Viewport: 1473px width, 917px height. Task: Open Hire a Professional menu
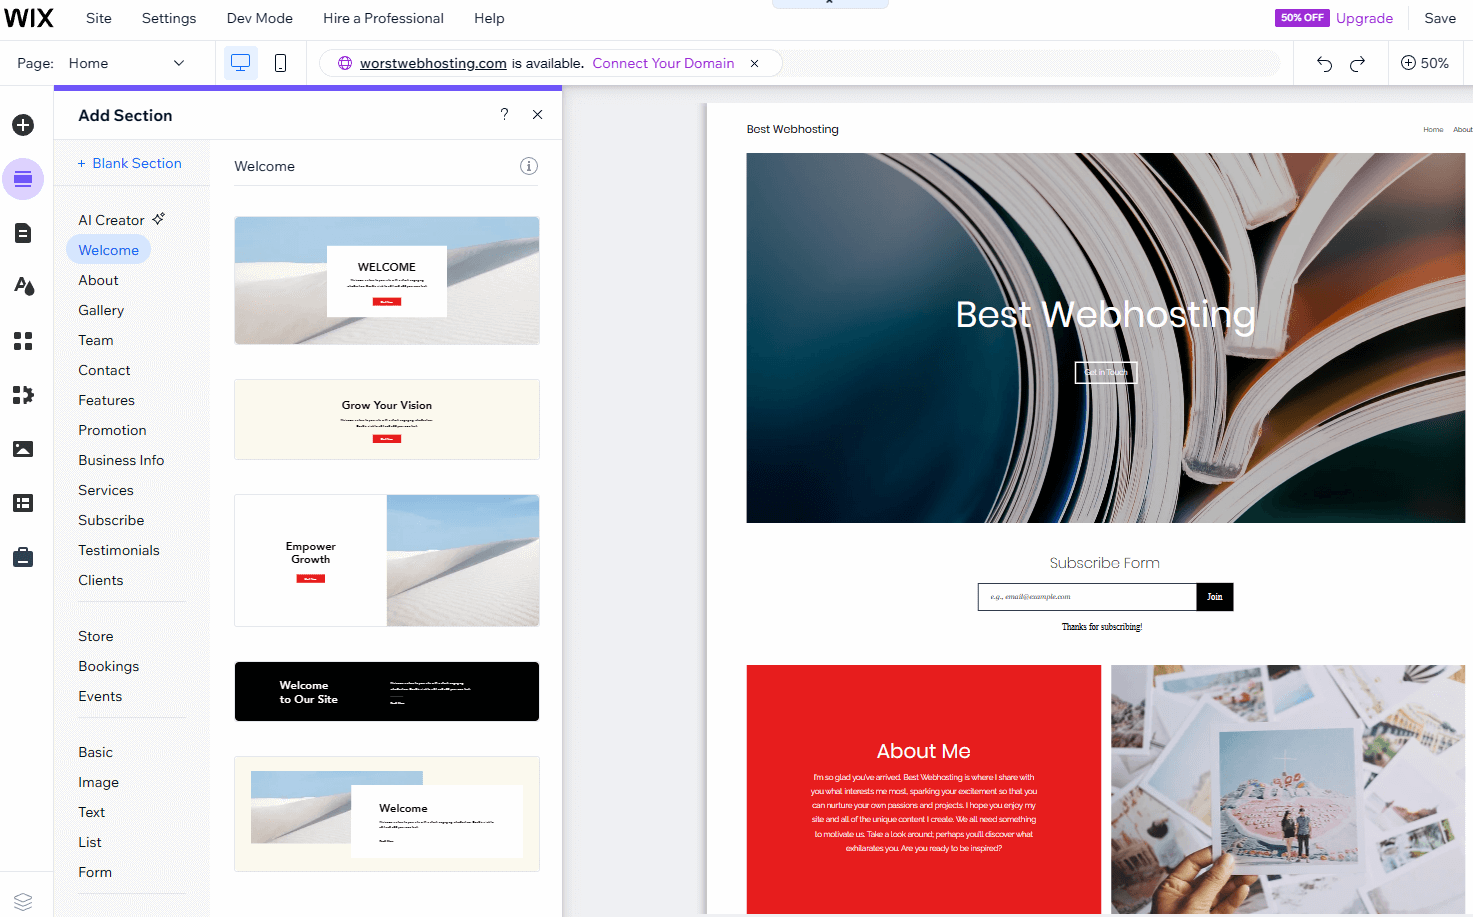(x=383, y=18)
